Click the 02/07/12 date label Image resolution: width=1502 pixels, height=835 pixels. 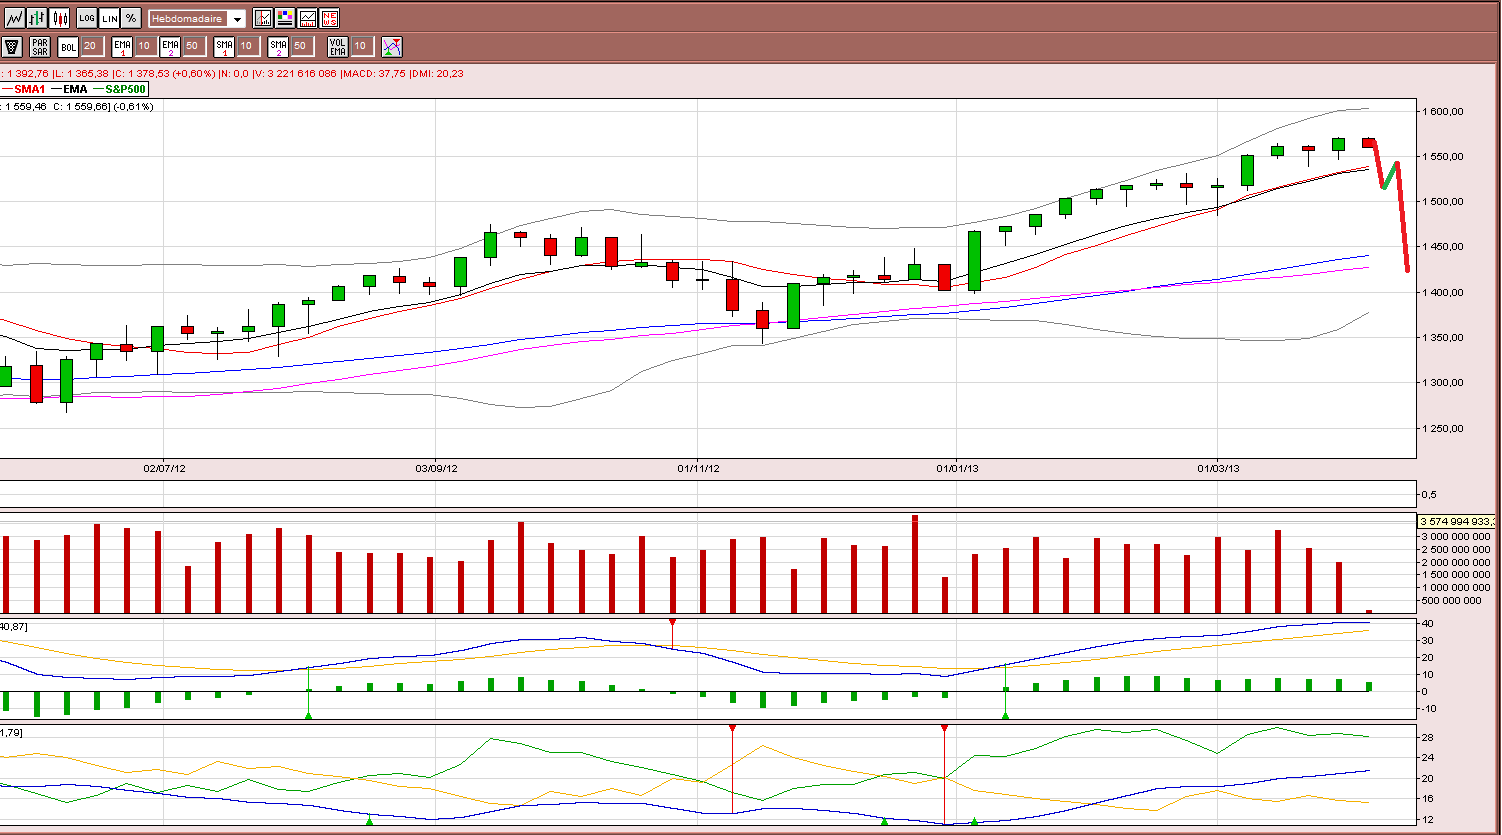pyautogui.click(x=164, y=468)
